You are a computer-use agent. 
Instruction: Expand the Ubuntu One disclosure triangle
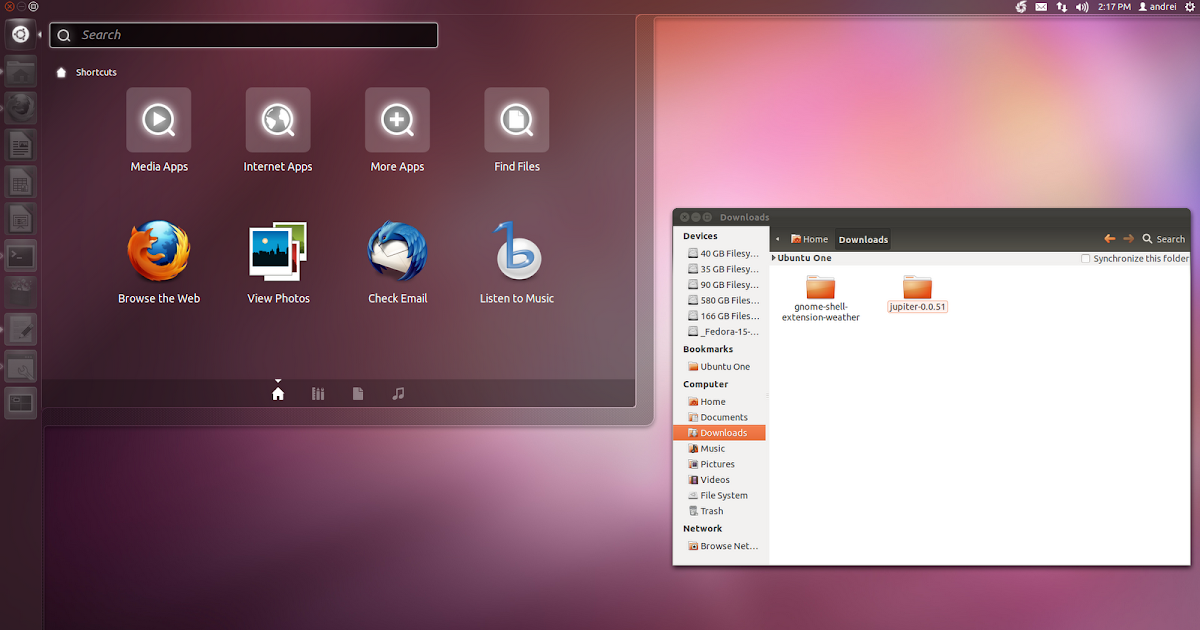[x=774, y=258]
